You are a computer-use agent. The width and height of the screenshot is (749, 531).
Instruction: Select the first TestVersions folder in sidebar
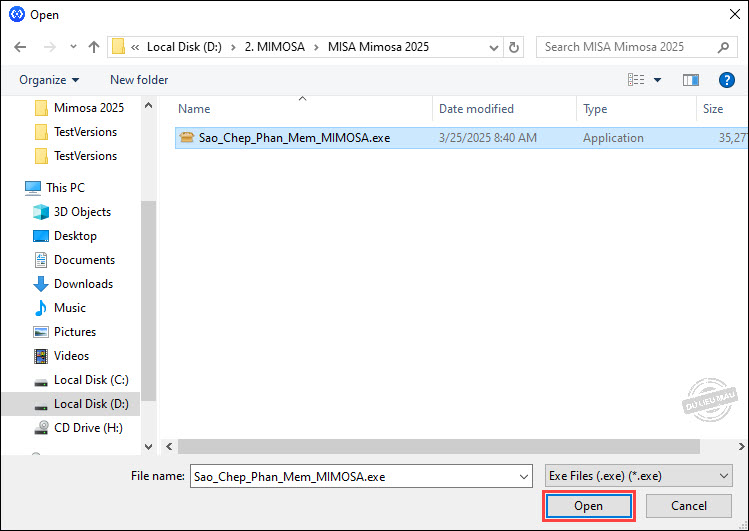click(x=76, y=132)
